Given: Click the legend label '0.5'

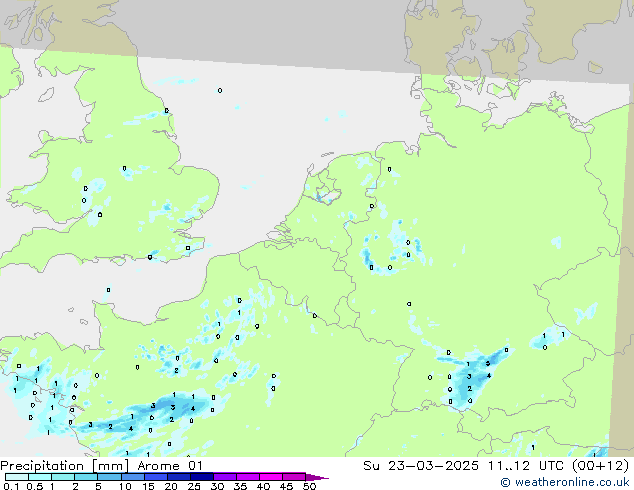Looking at the screenshot, I should pyautogui.click(x=34, y=486).
